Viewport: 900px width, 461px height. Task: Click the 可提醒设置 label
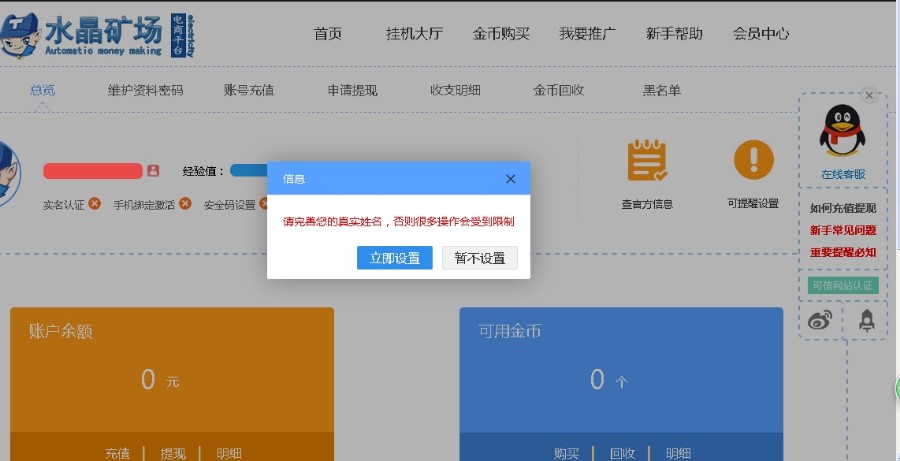point(753,203)
